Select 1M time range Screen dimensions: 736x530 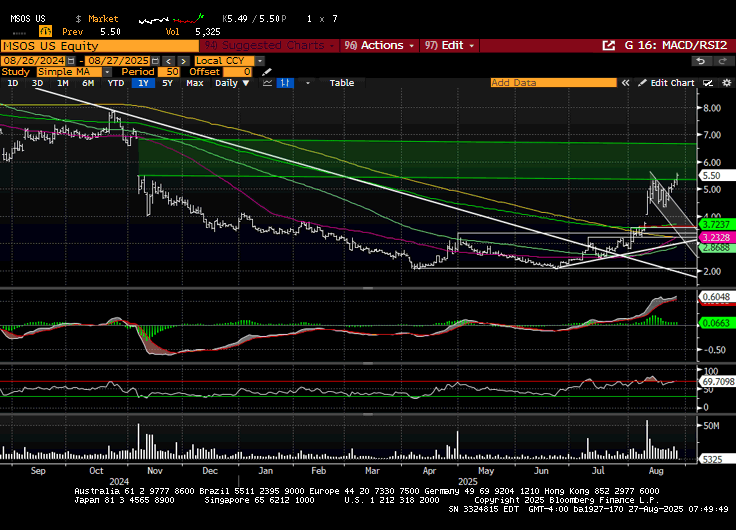coord(62,83)
